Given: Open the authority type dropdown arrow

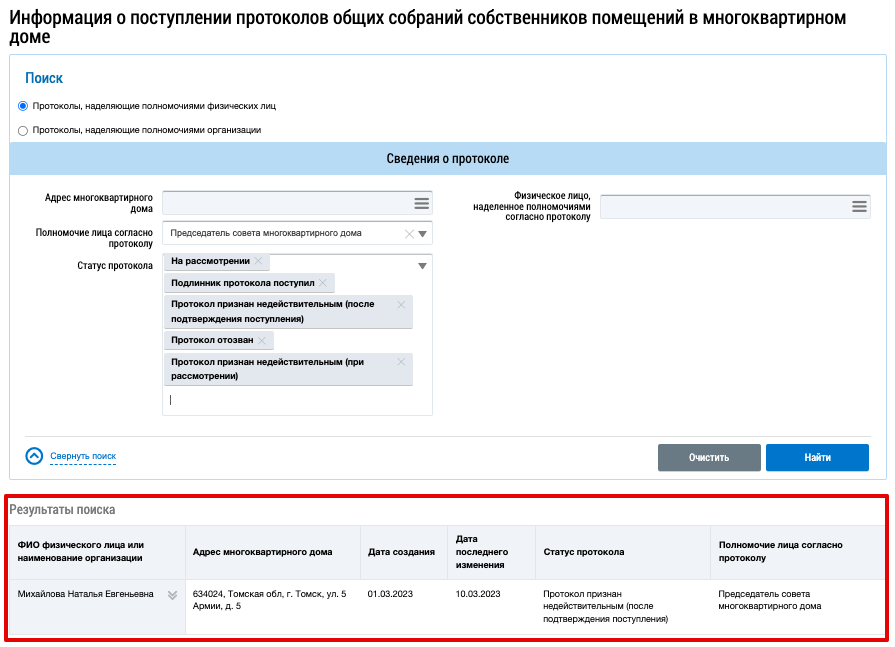Looking at the screenshot, I should point(423,234).
